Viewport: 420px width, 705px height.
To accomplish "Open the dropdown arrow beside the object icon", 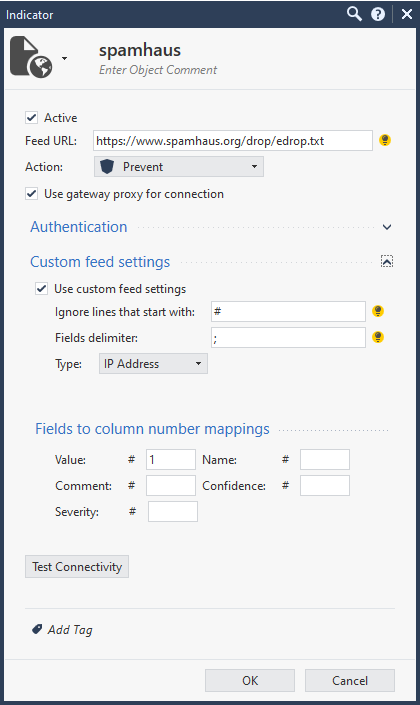I will pyautogui.click(x=64, y=58).
